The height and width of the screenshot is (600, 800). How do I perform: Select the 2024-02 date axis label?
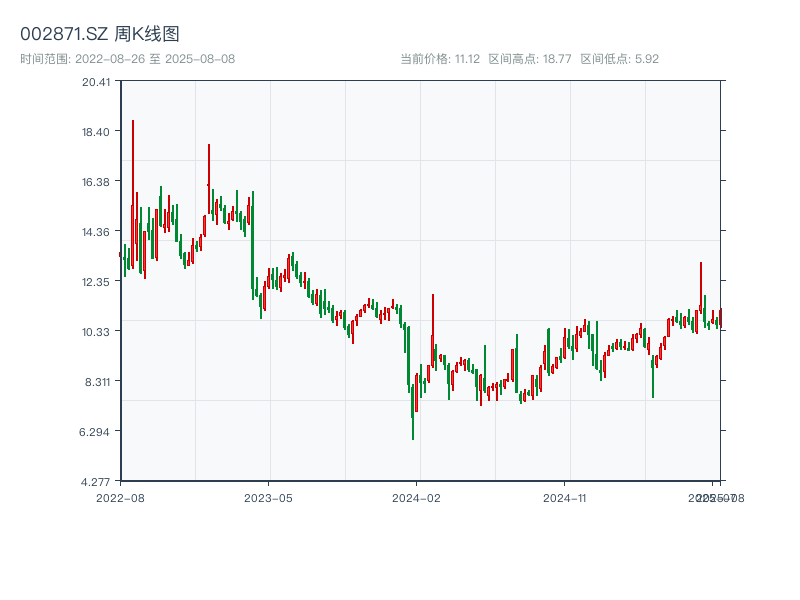pyautogui.click(x=417, y=497)
